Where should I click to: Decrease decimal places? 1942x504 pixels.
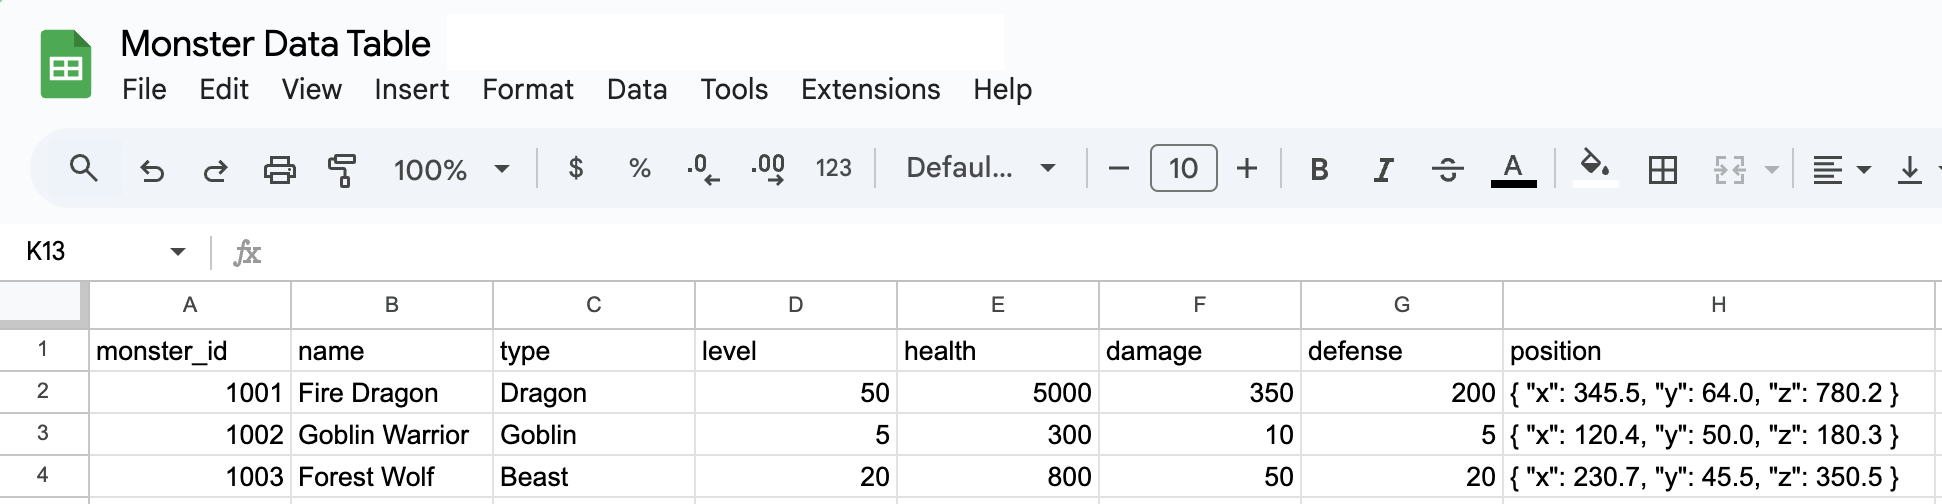[703, 168]
